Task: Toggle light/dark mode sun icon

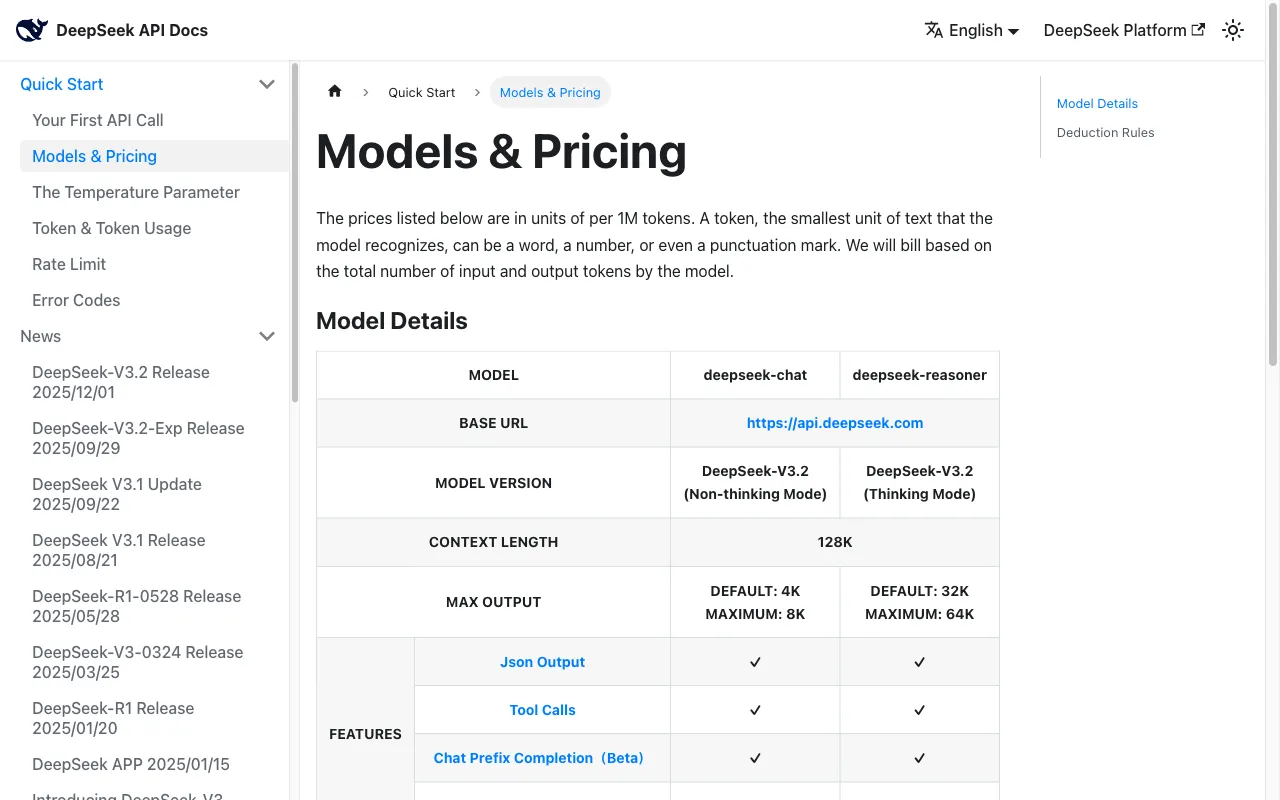Action: pos(1233,30)
